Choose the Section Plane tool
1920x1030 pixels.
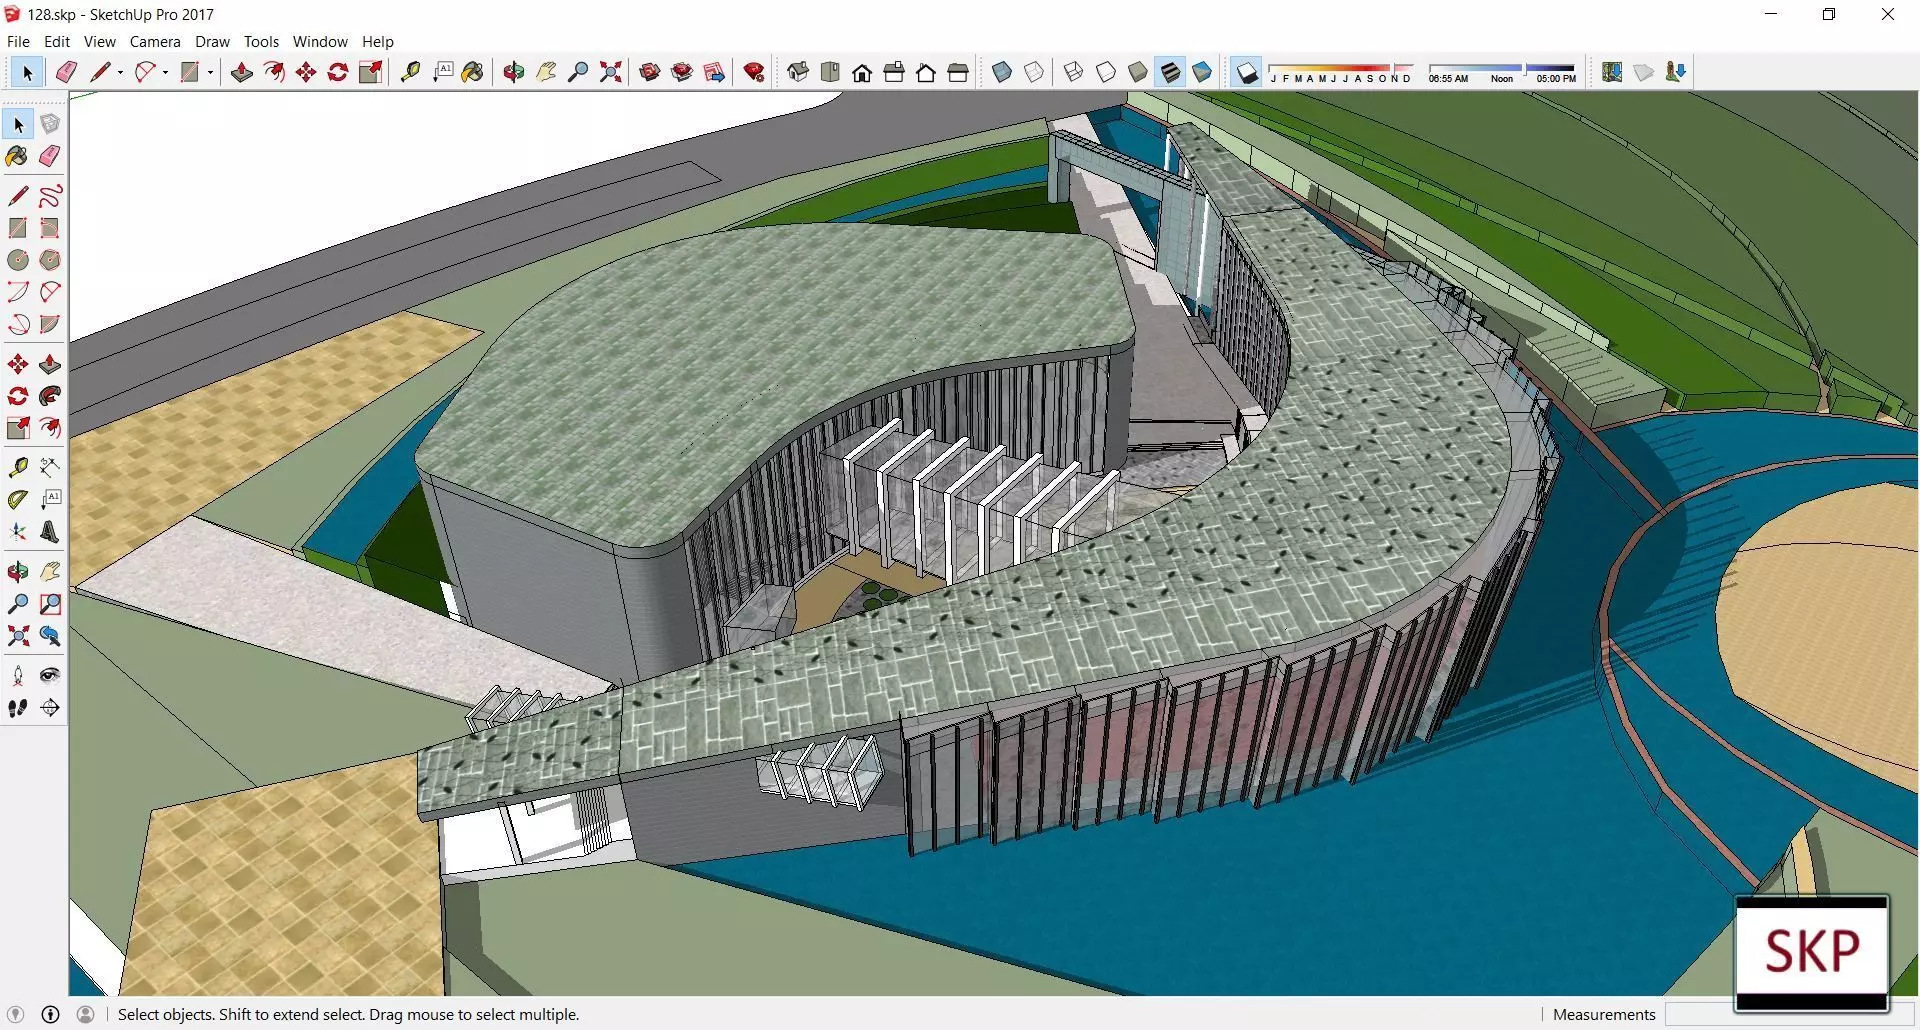coord(50,708)
